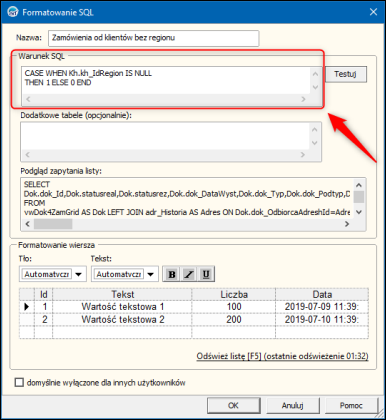Focus the Nazwa input field
The height and width of the screenshot is (420, 386).
[x=154, y=38]
